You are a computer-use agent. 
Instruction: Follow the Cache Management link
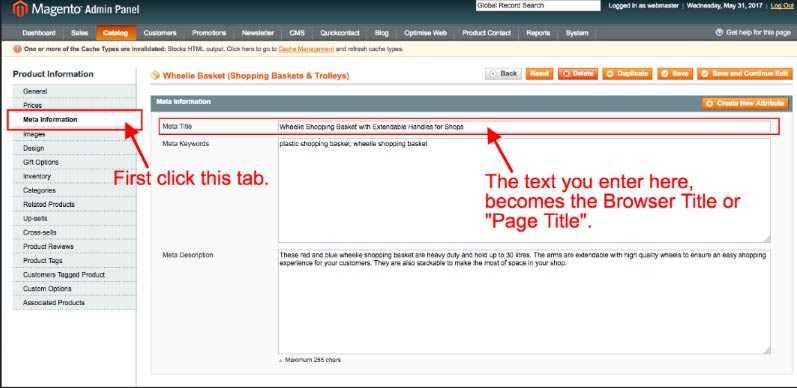[x=306, y=49]
